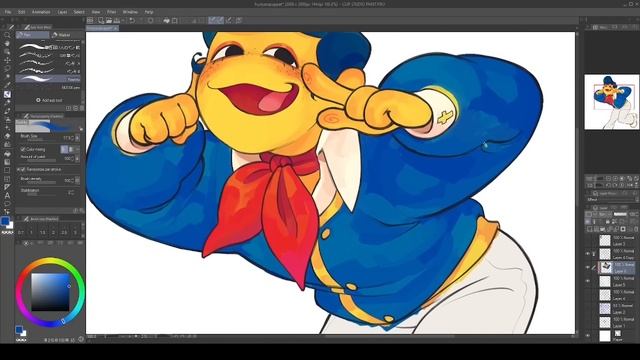Click inside the color wheel saturation square
The image size is (640, 360).
click(50, 292)
